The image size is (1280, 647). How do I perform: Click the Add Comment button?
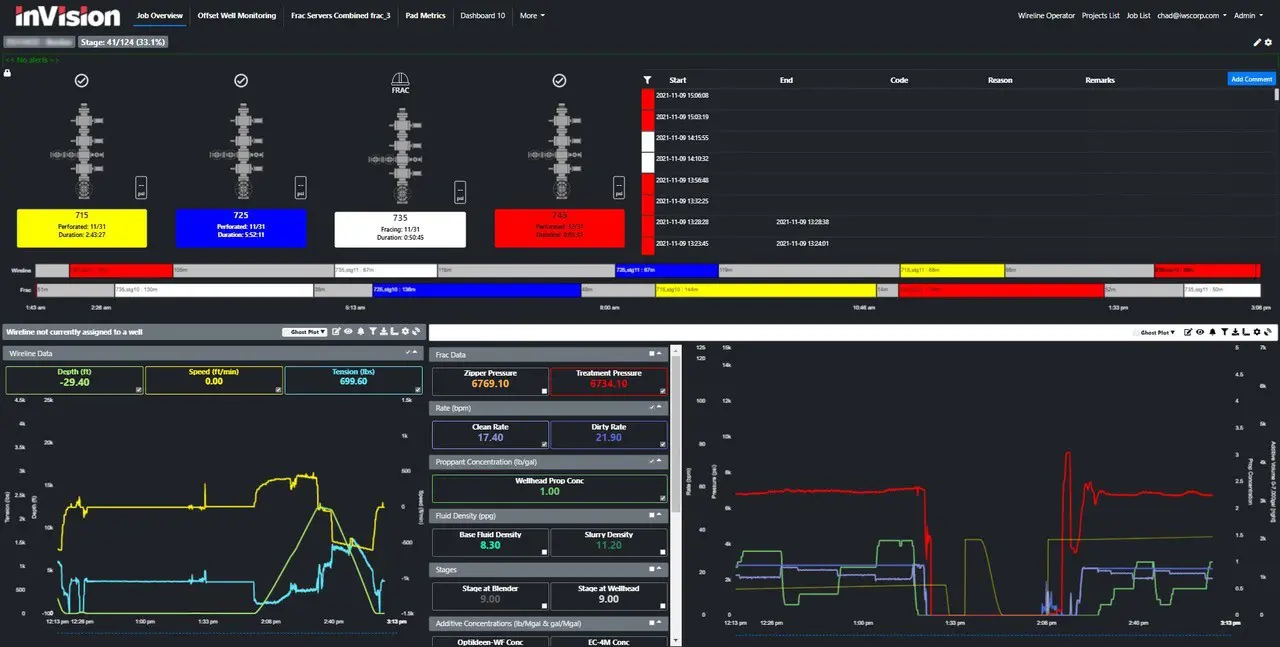point(1251,78)
